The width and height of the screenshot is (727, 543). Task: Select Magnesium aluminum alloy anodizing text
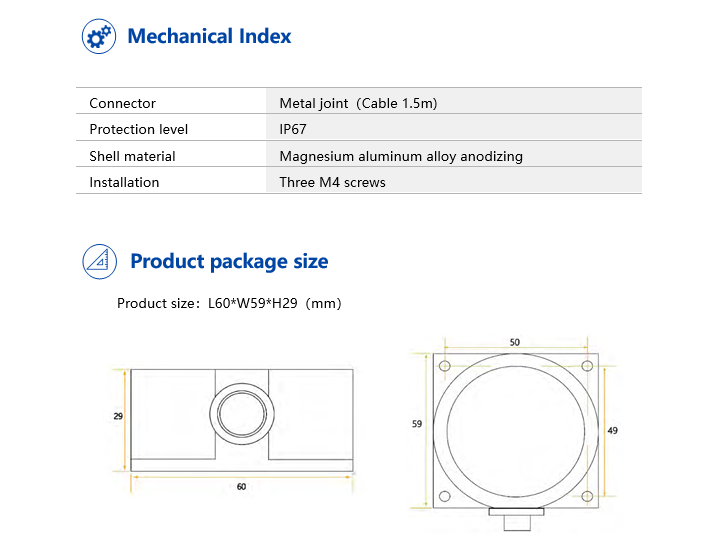[401, 156]
